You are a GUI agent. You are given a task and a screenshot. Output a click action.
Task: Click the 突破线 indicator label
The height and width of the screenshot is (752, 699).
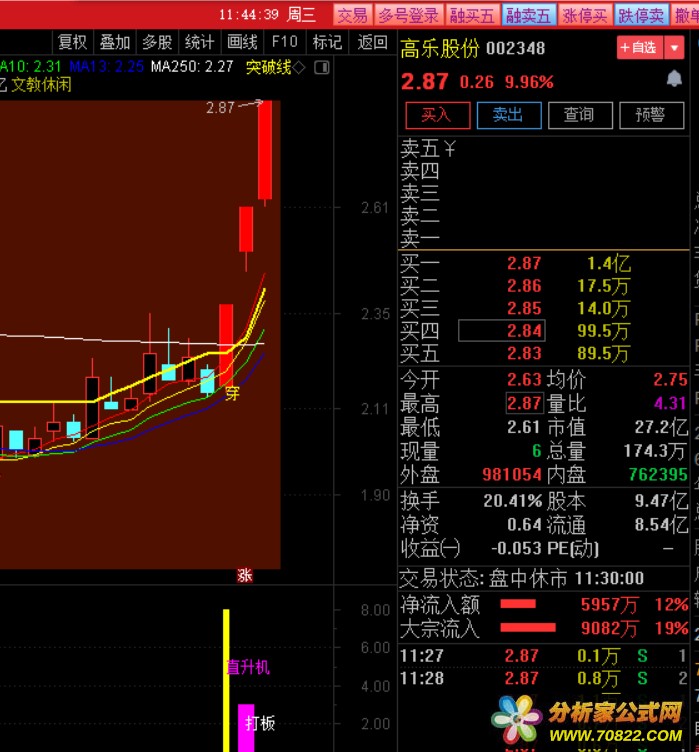tap(268, 68)
